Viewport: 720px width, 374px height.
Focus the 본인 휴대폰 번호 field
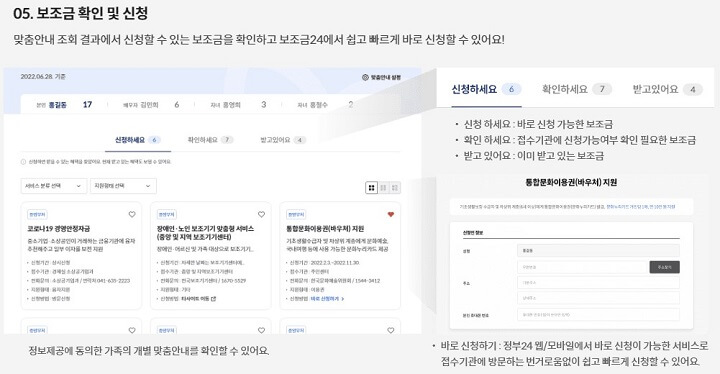pos(598,315)
